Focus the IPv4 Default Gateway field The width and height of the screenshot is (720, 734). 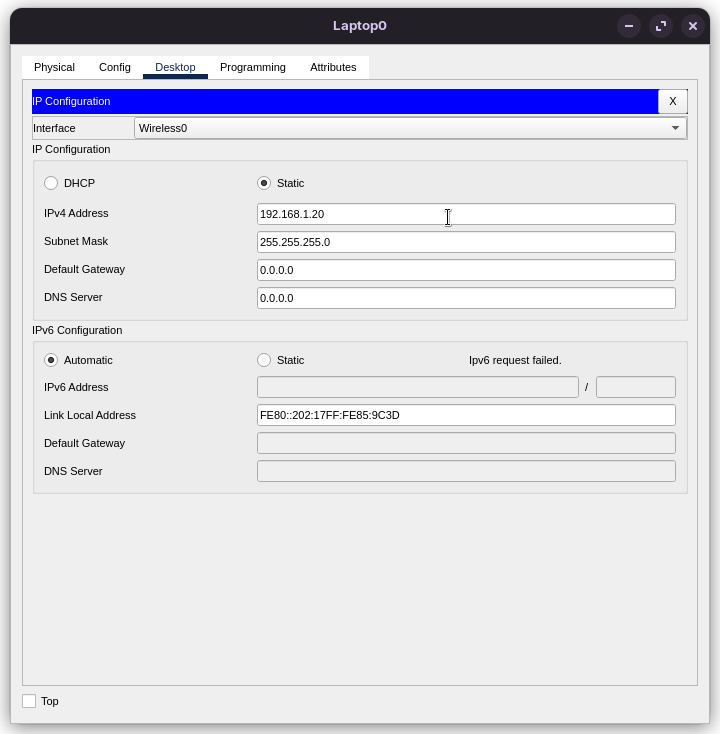pyautogui.click(x=466, y=270)
